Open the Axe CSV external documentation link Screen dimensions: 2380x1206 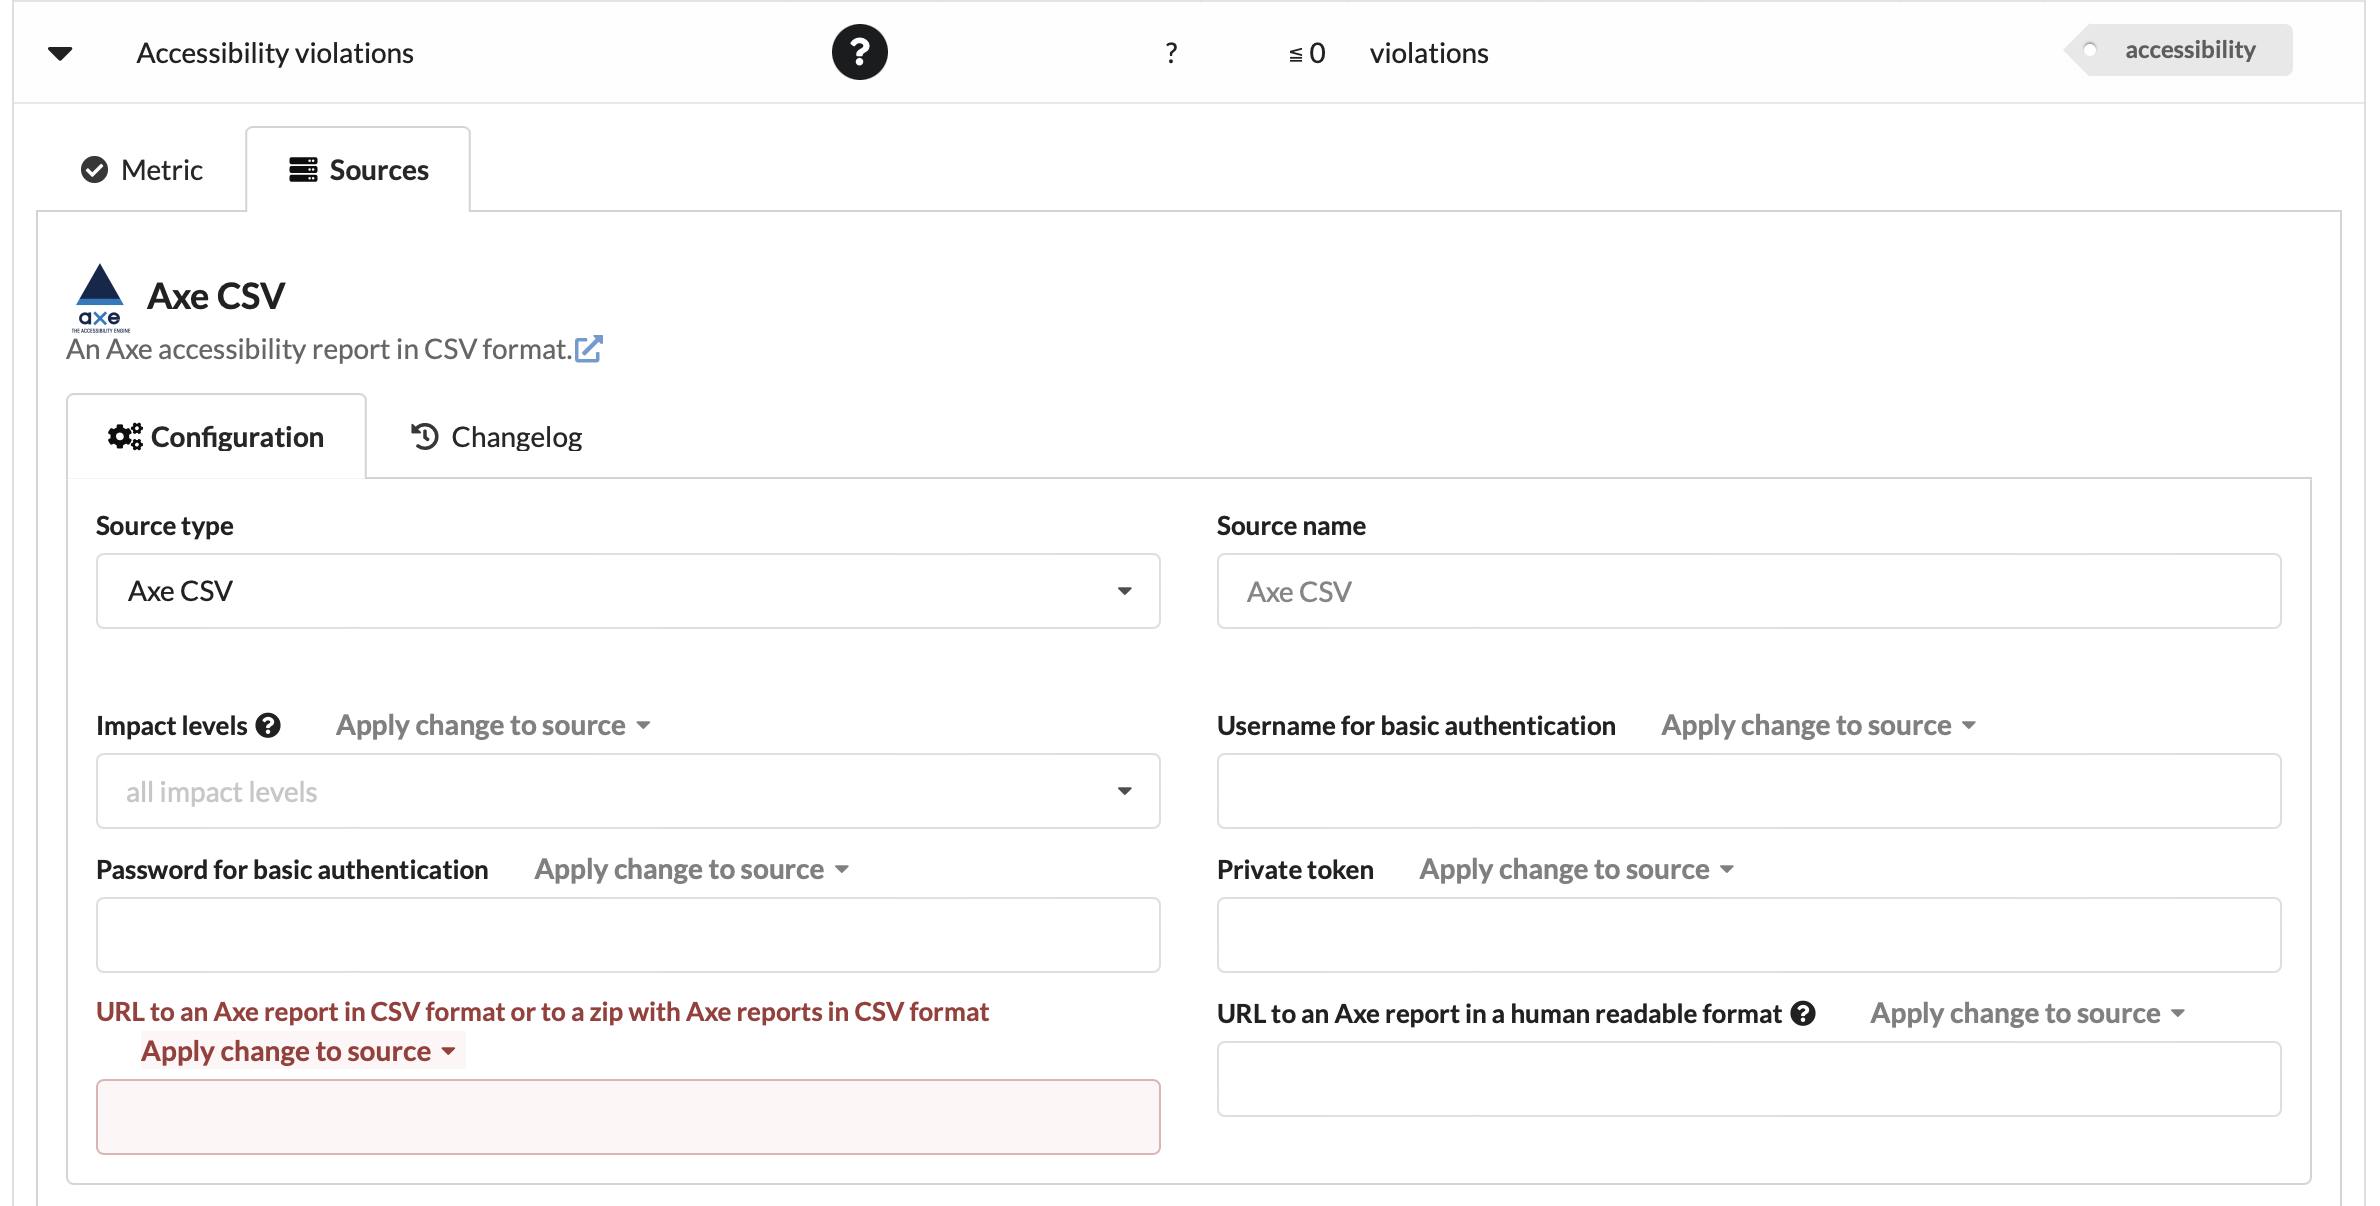click(589, 349)
